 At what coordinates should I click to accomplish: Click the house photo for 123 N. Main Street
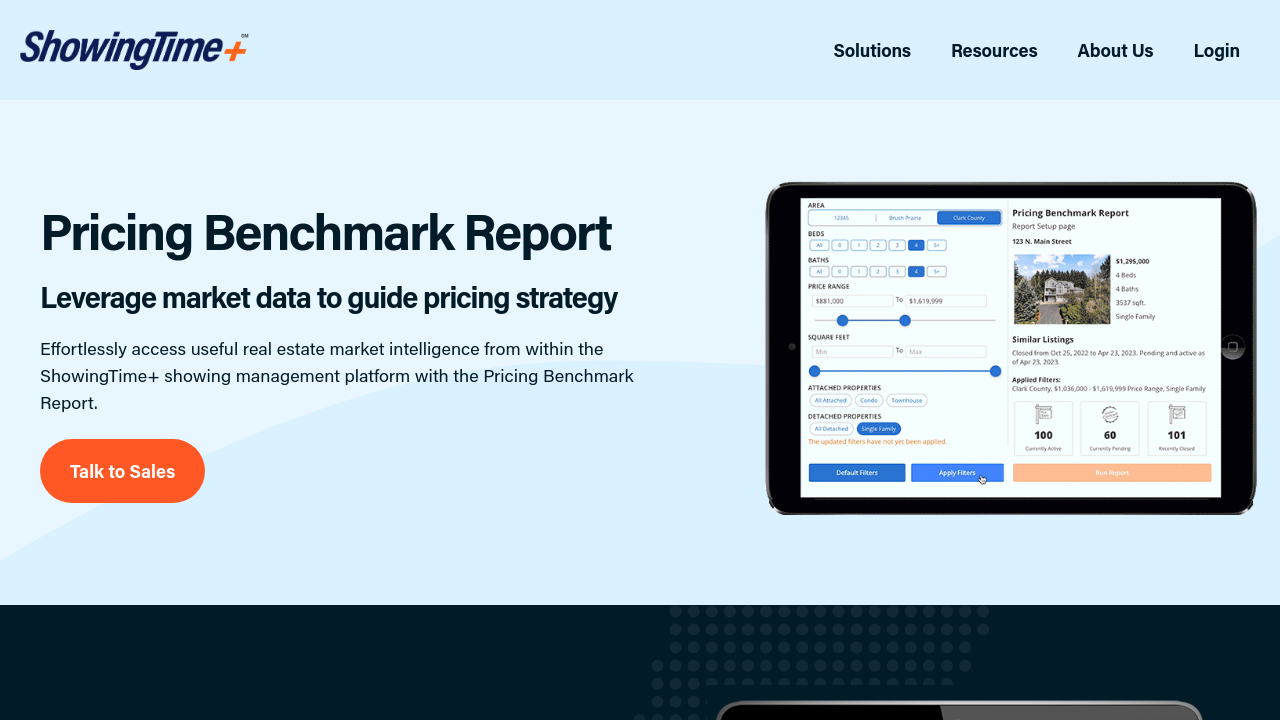1061,289
